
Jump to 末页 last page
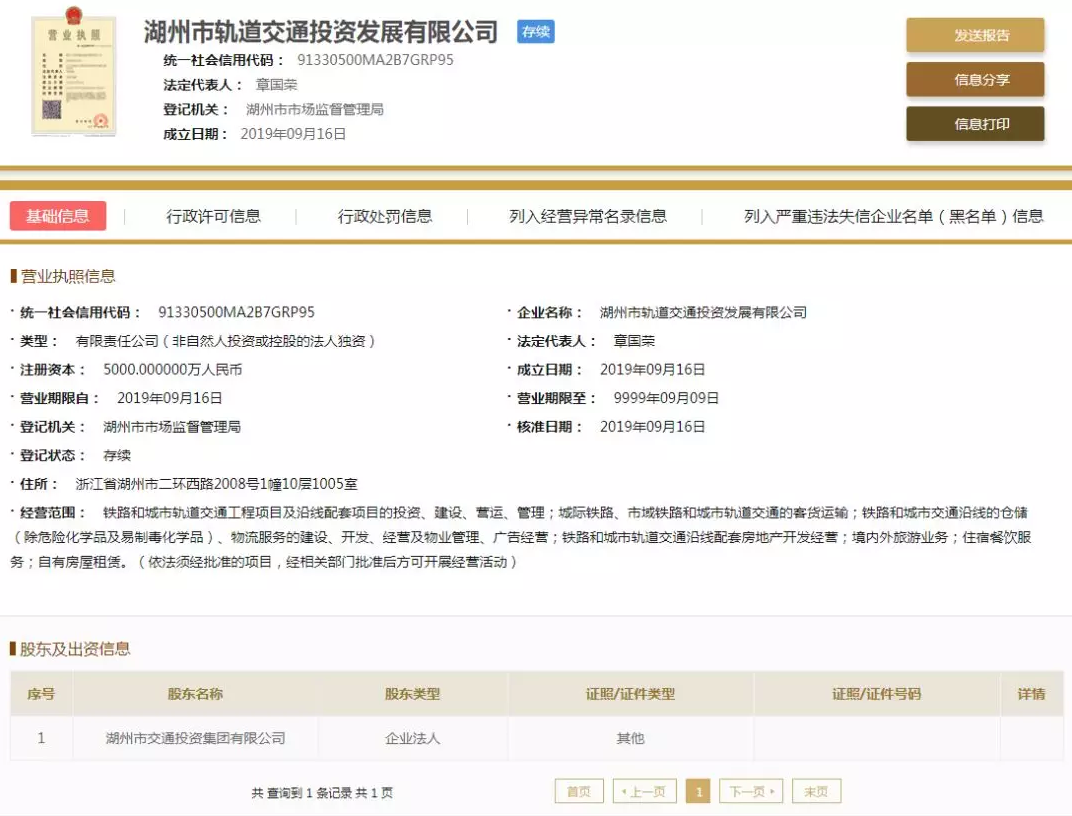(x=816, y=791)
